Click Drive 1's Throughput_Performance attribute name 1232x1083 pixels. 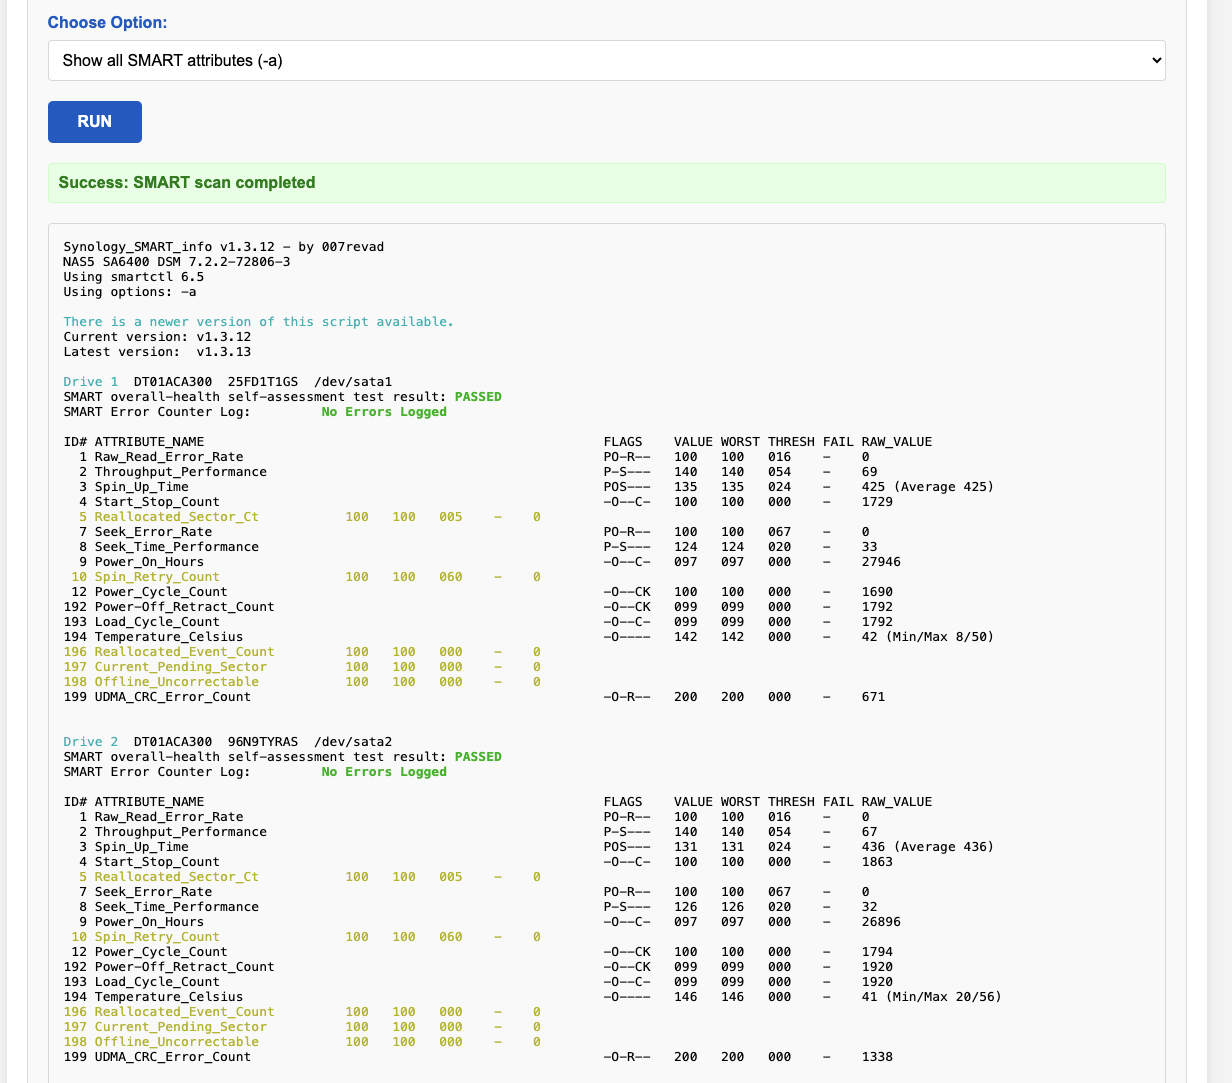[181, 472]
